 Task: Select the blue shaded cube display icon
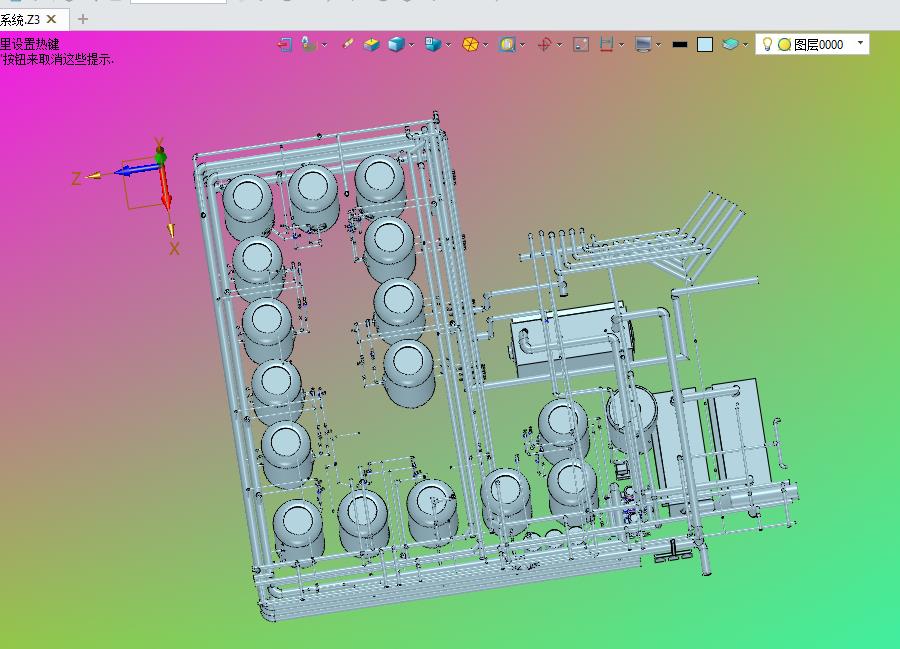tap(397, 44)
